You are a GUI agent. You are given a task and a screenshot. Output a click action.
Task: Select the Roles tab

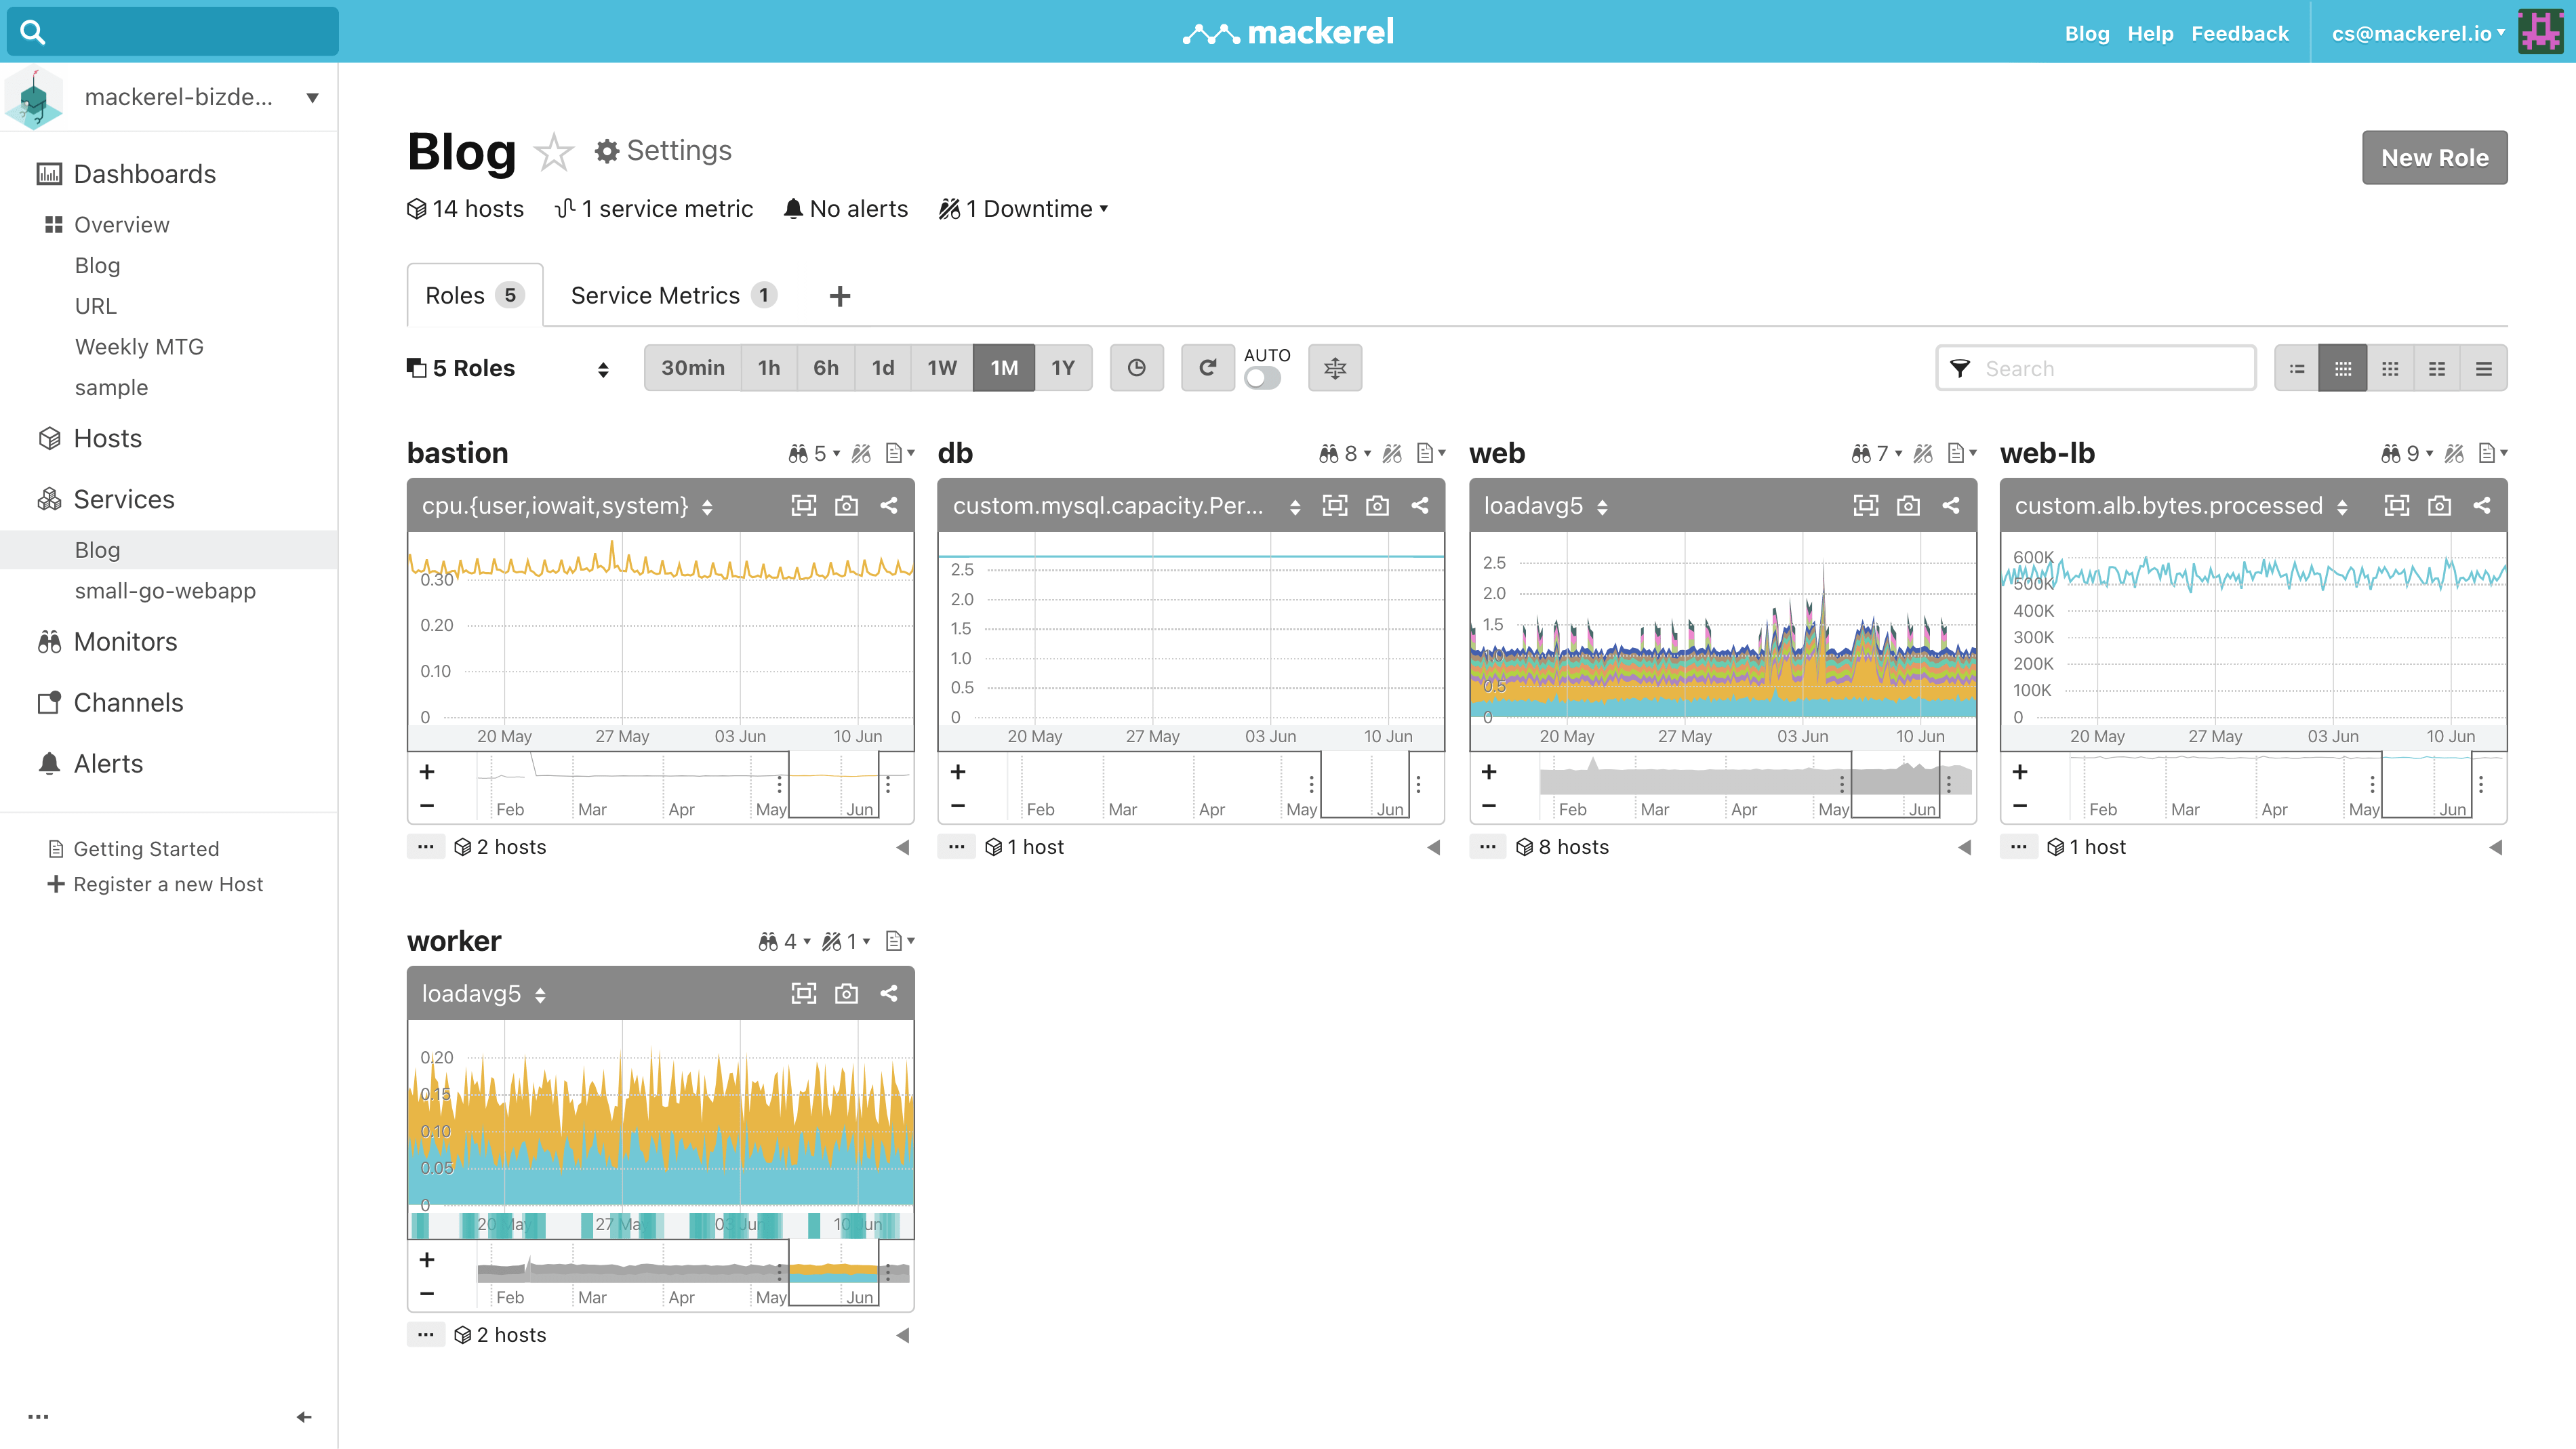tap(470, 295)
